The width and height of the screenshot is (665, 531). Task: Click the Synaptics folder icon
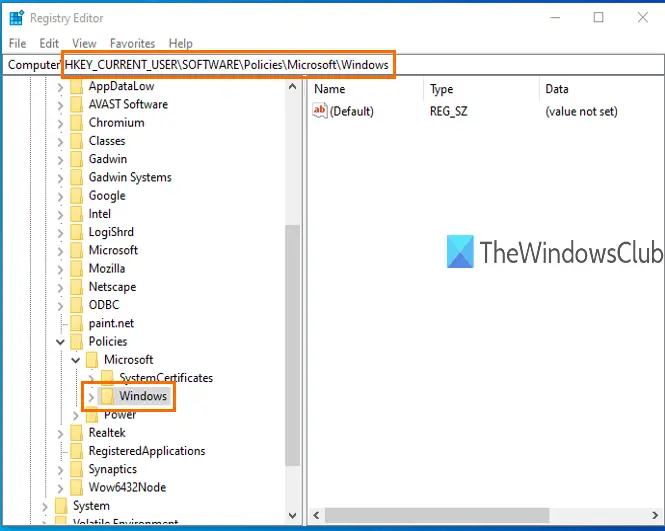coord(76,469)
